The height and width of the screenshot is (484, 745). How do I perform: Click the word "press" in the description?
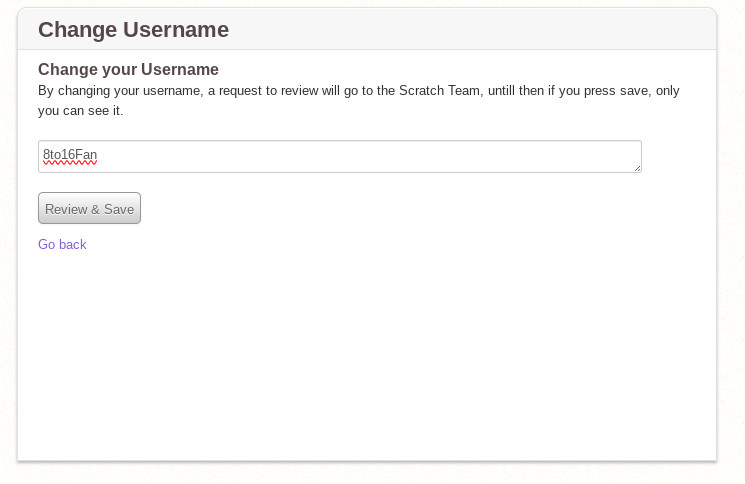(x=591, y=91)
